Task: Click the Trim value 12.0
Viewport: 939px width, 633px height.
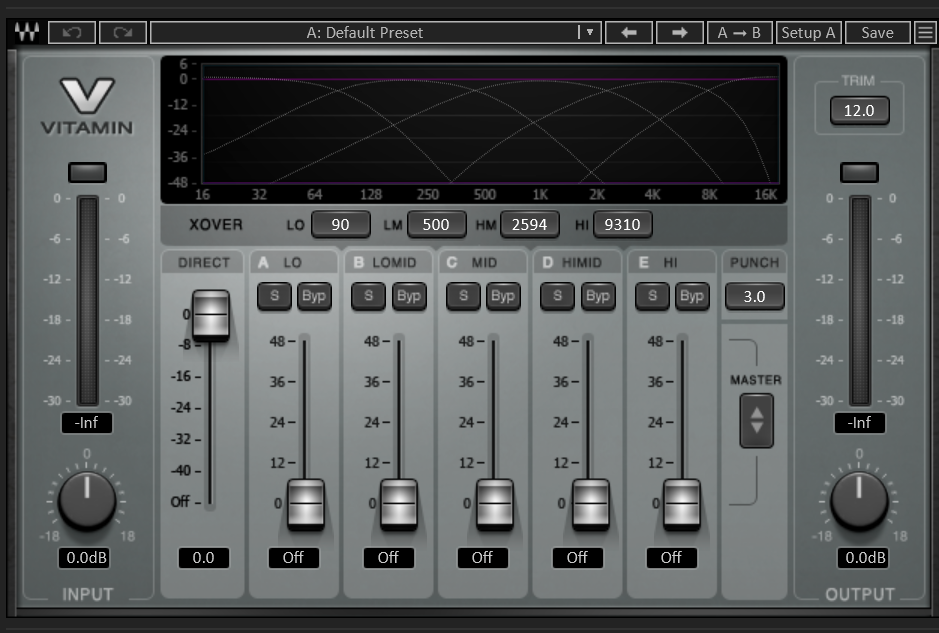Action: 859,111
